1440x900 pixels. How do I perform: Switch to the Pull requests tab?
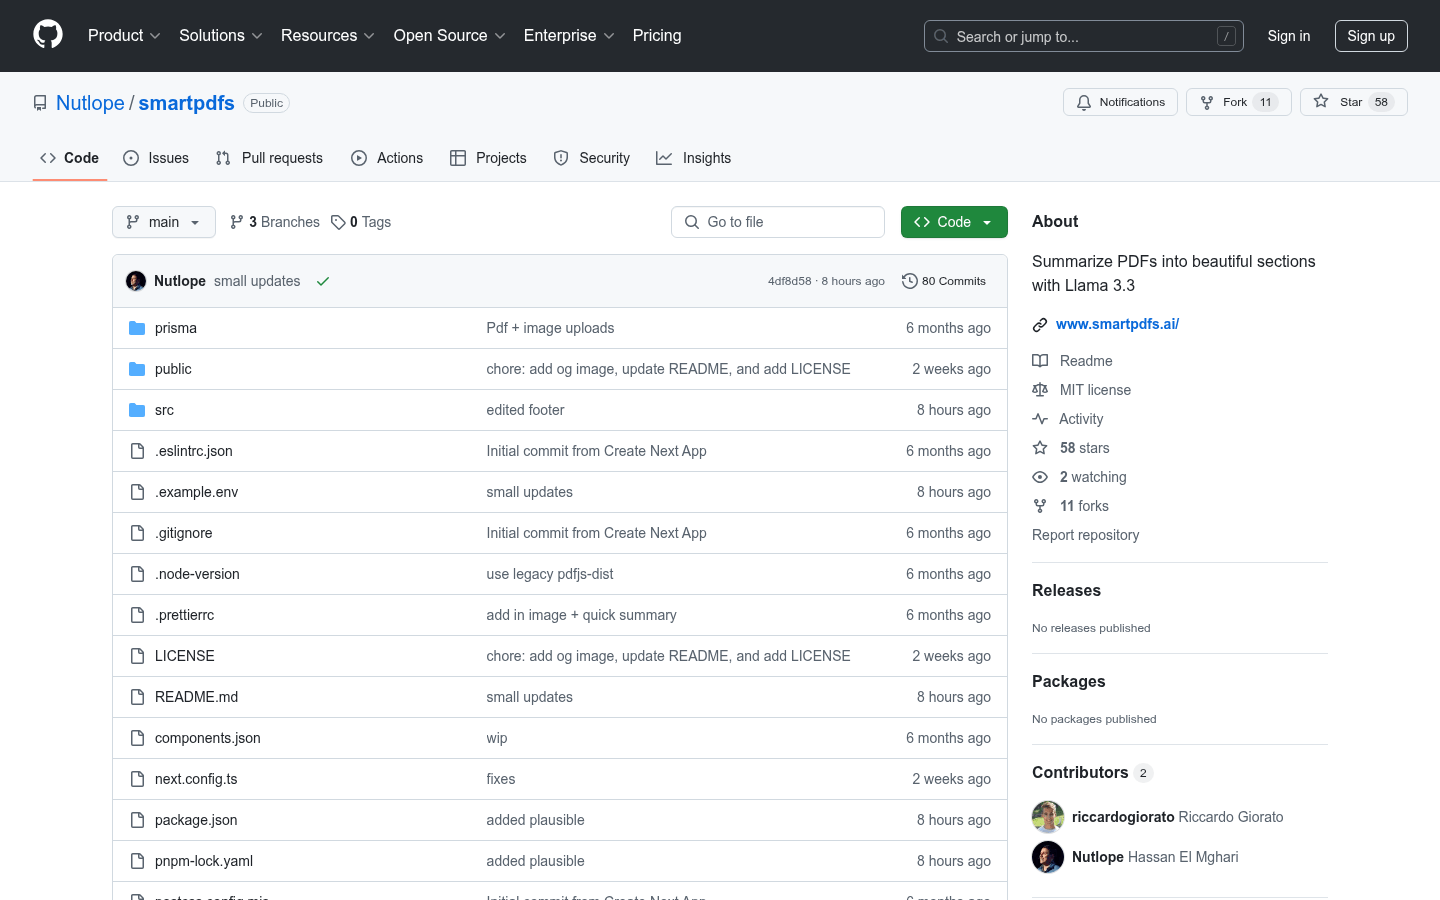(x=269, y=158)
